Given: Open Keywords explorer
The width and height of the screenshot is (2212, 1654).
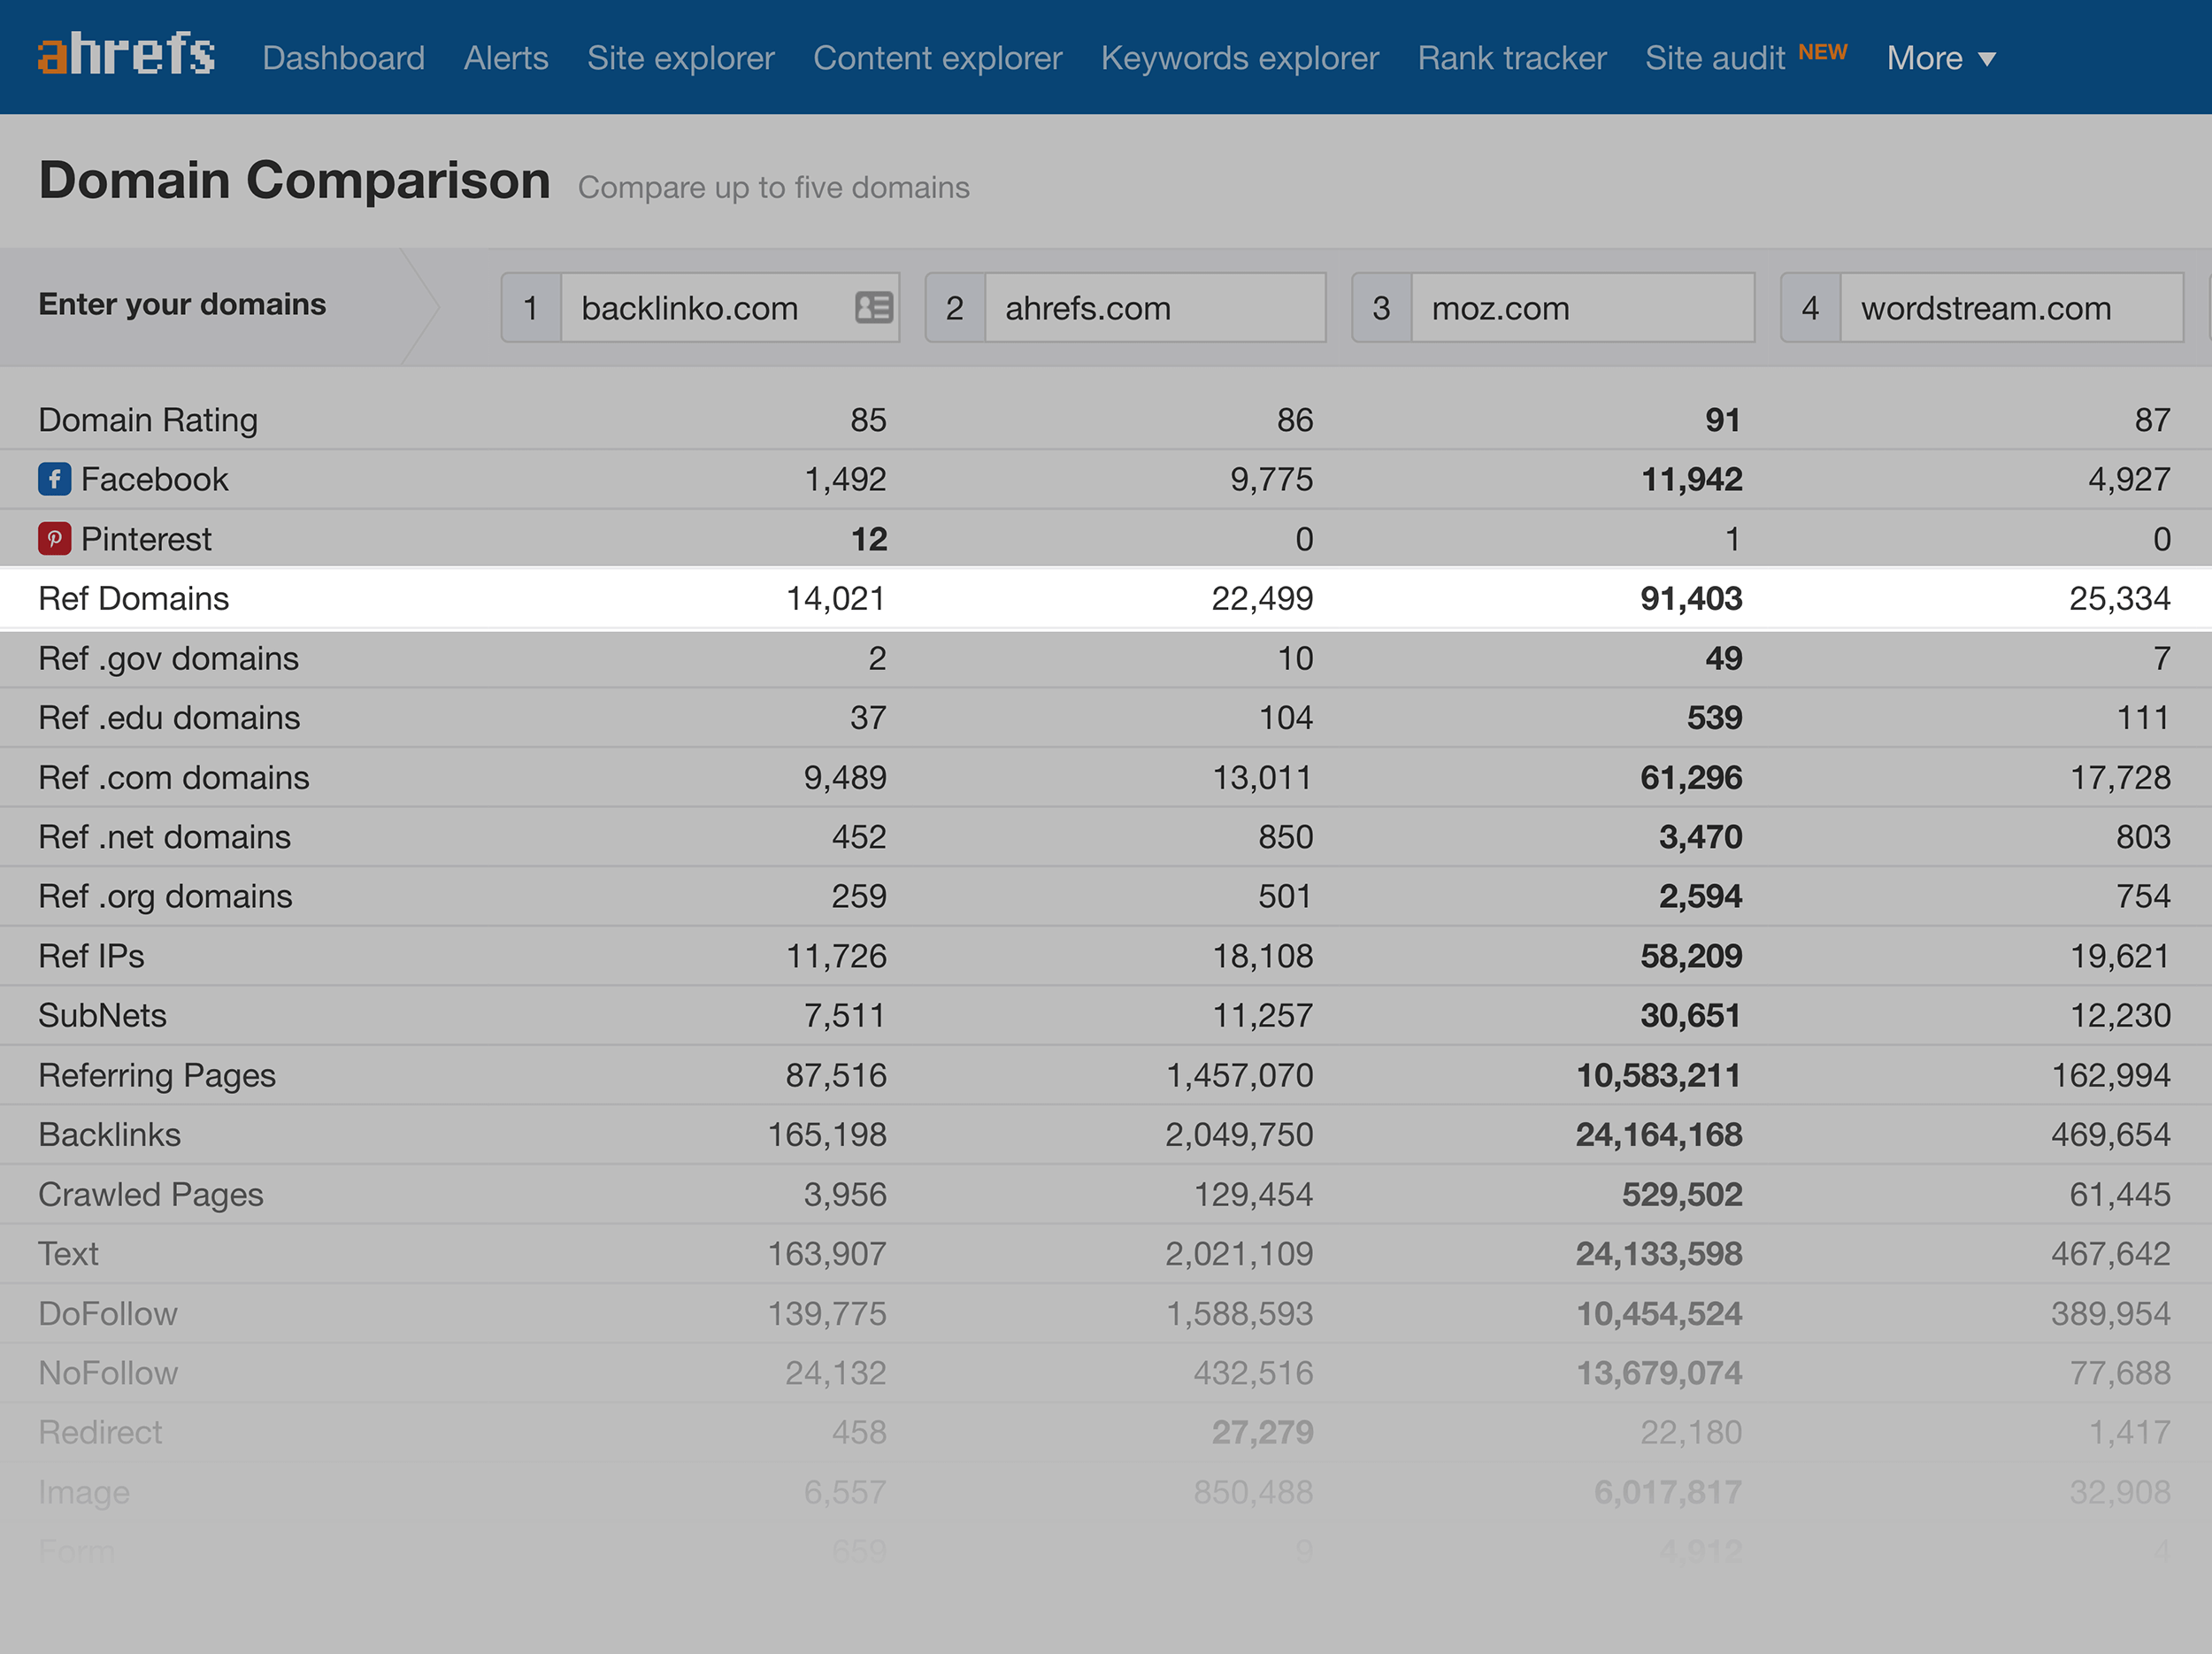Looking at the screenshot, I should (1239, 58).
